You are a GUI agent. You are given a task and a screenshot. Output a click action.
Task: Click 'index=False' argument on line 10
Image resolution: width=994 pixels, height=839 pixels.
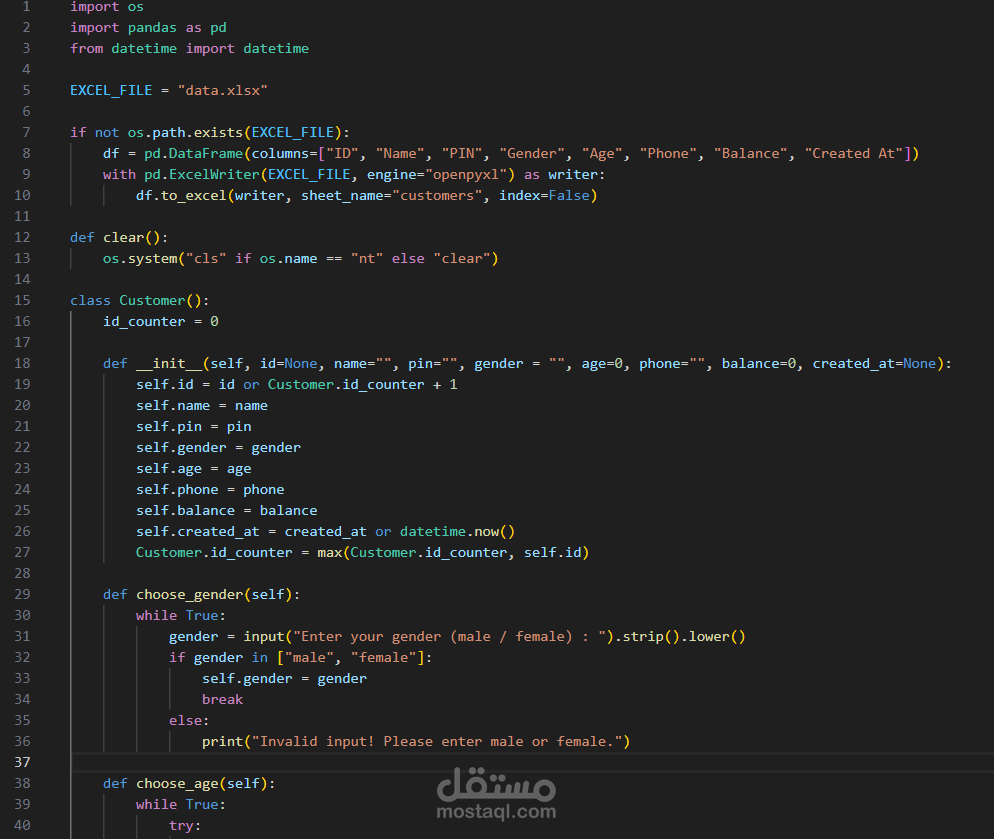tap(544, 195)
